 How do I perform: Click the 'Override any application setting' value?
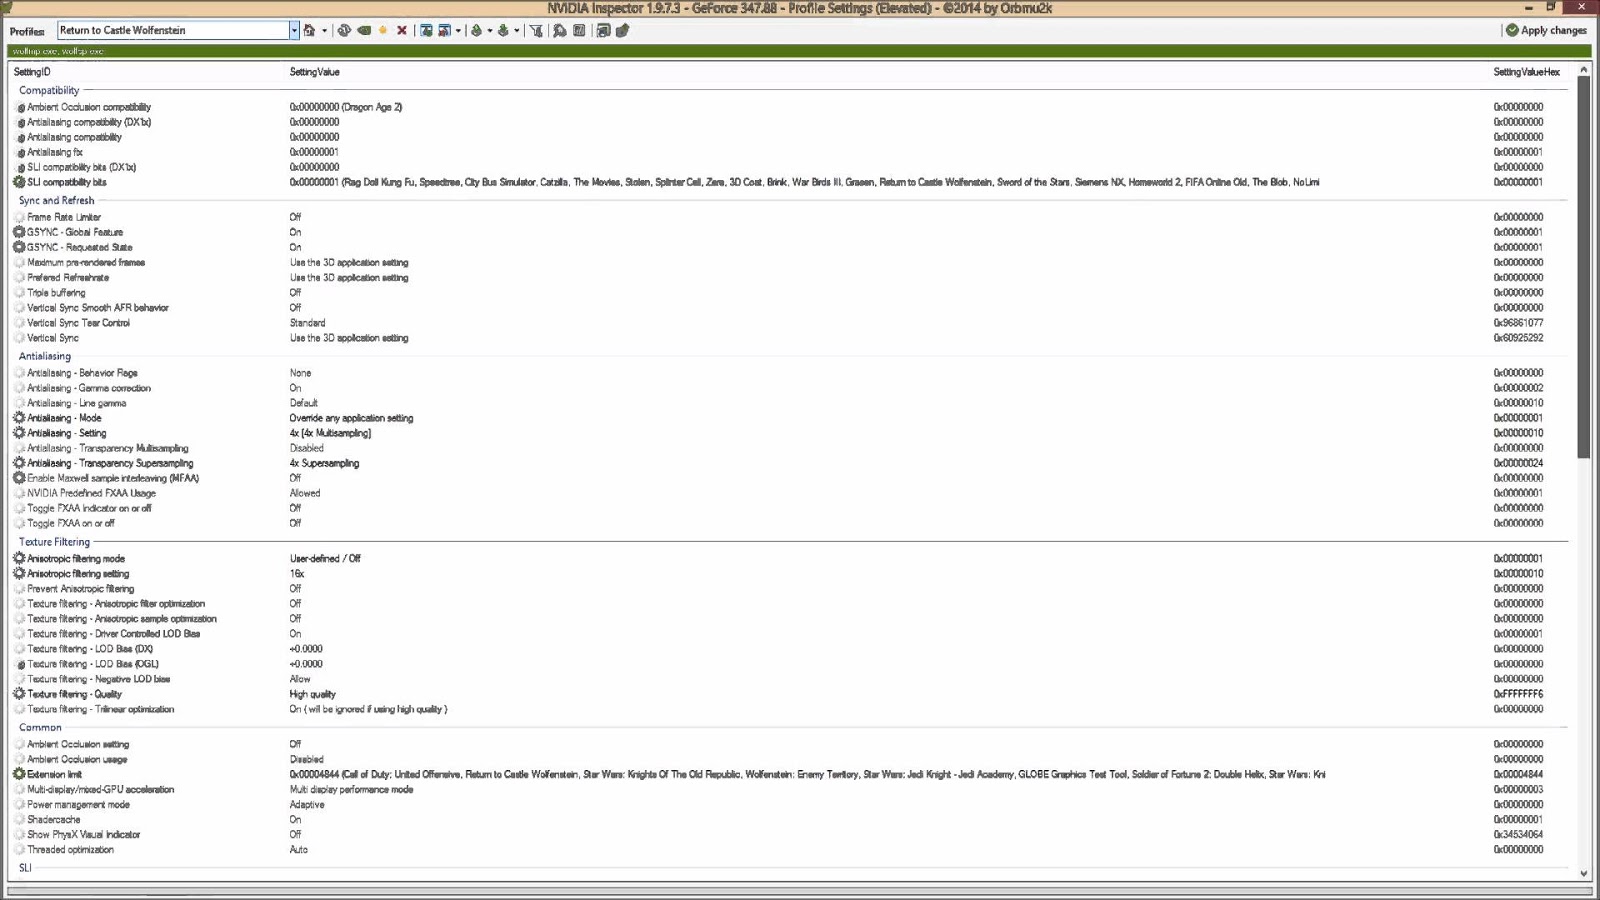click(x=351, y=418)
